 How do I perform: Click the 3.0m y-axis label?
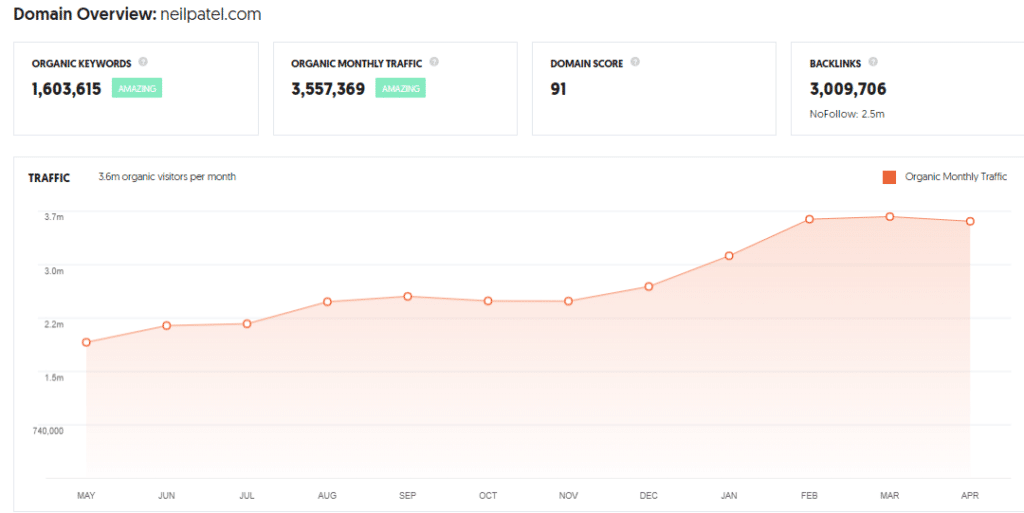point(55,270)
